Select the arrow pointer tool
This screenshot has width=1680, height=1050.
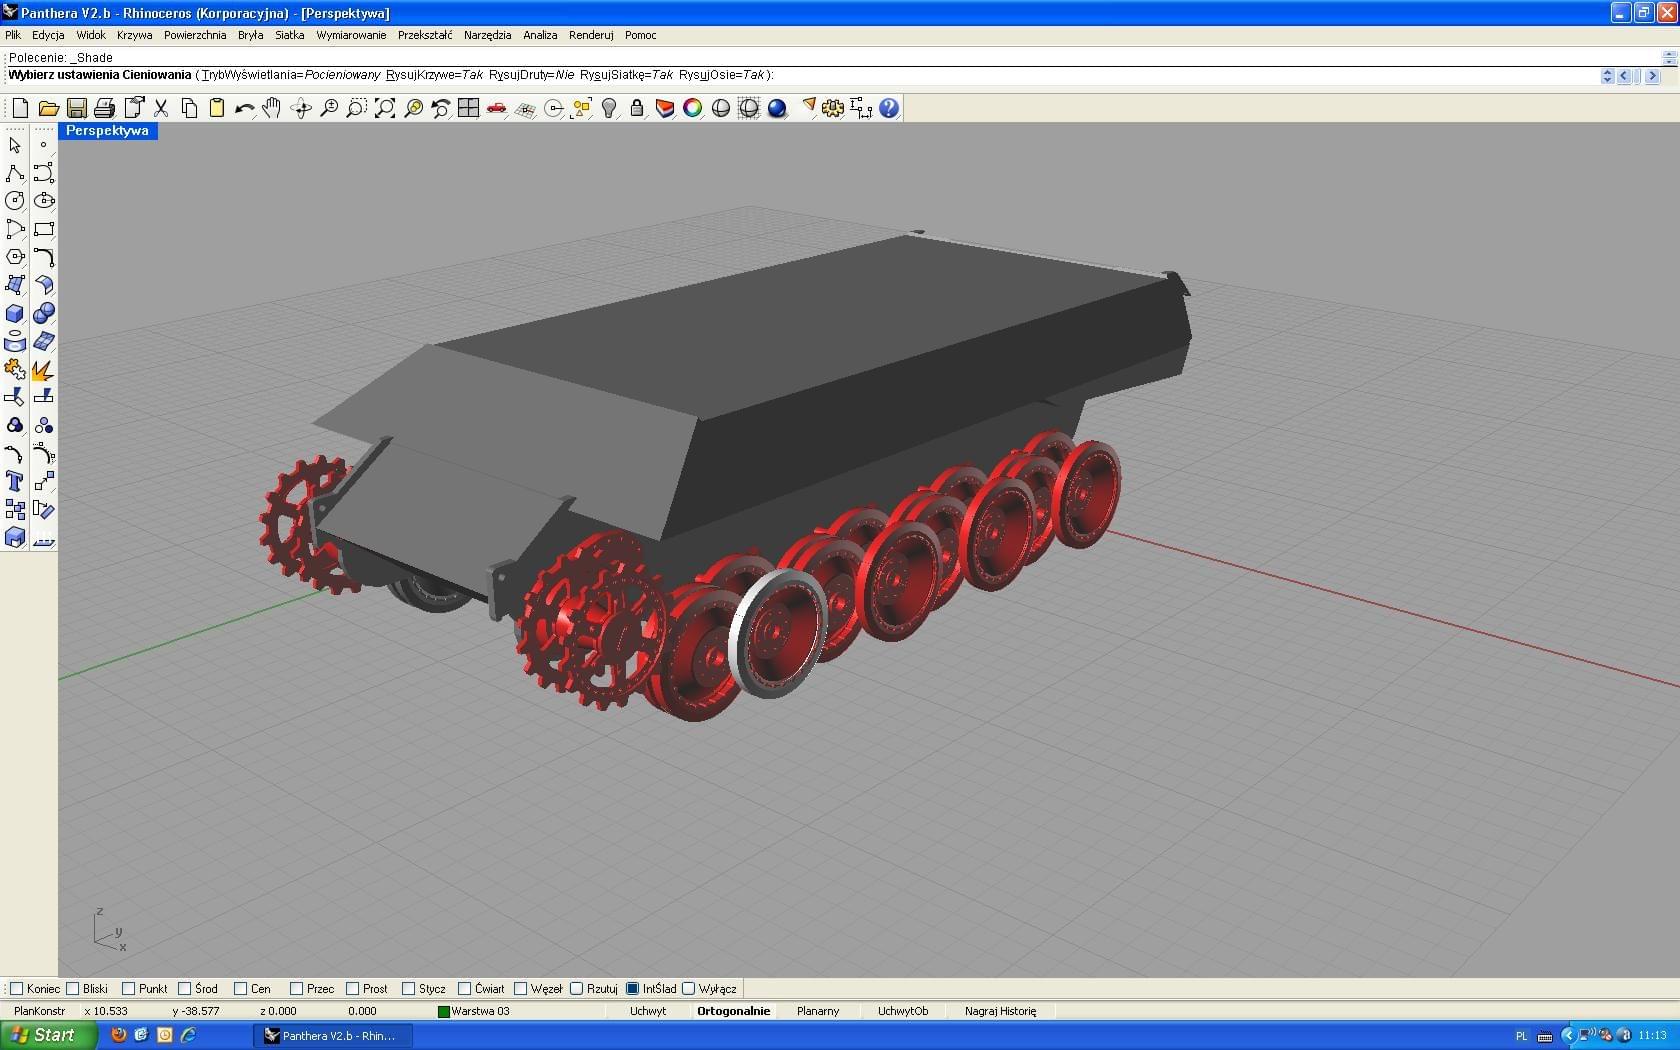(15, 145)
